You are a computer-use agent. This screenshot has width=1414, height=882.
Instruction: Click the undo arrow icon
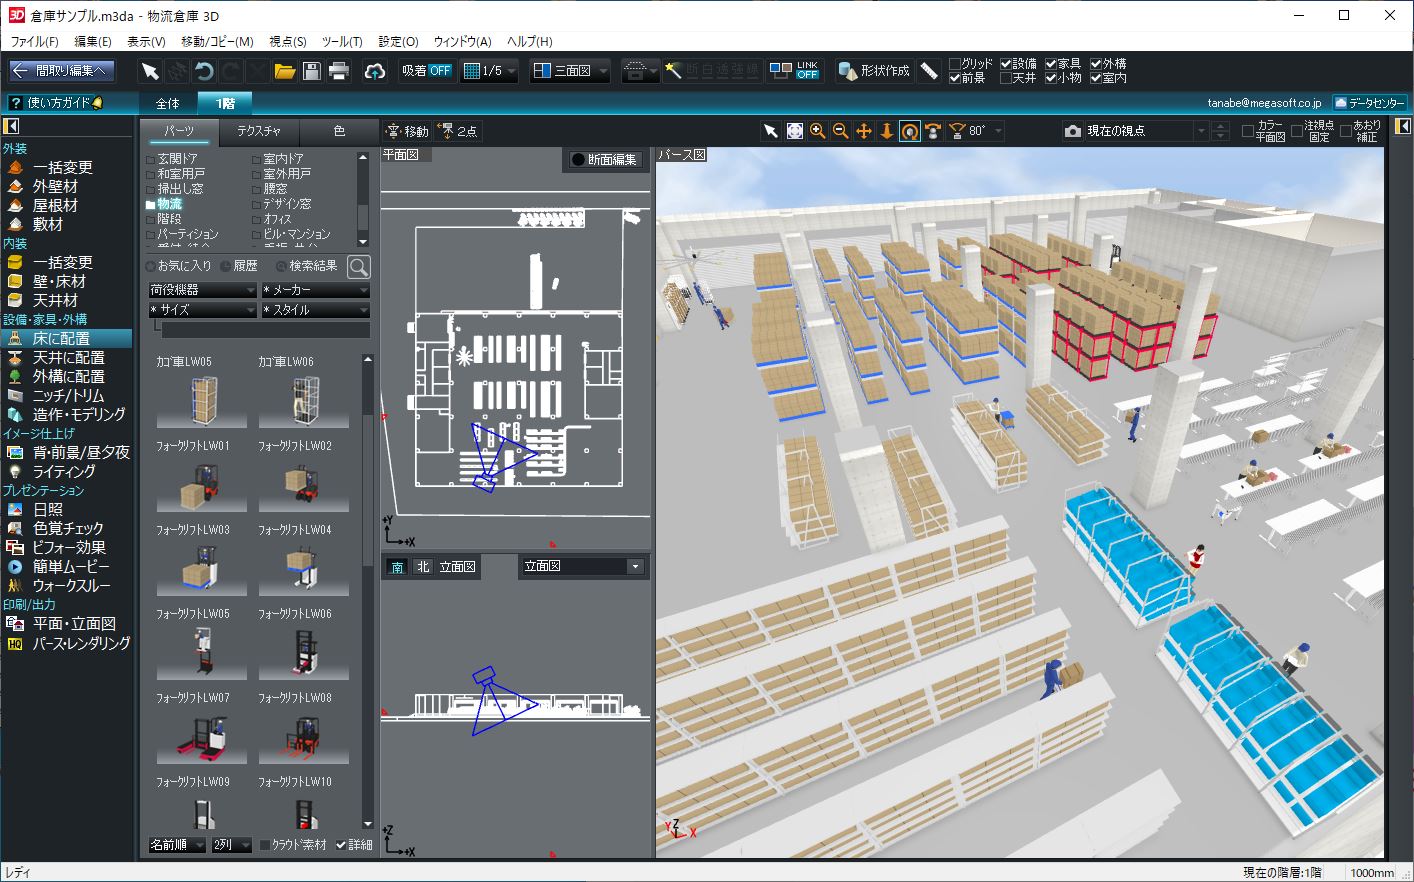204,71
